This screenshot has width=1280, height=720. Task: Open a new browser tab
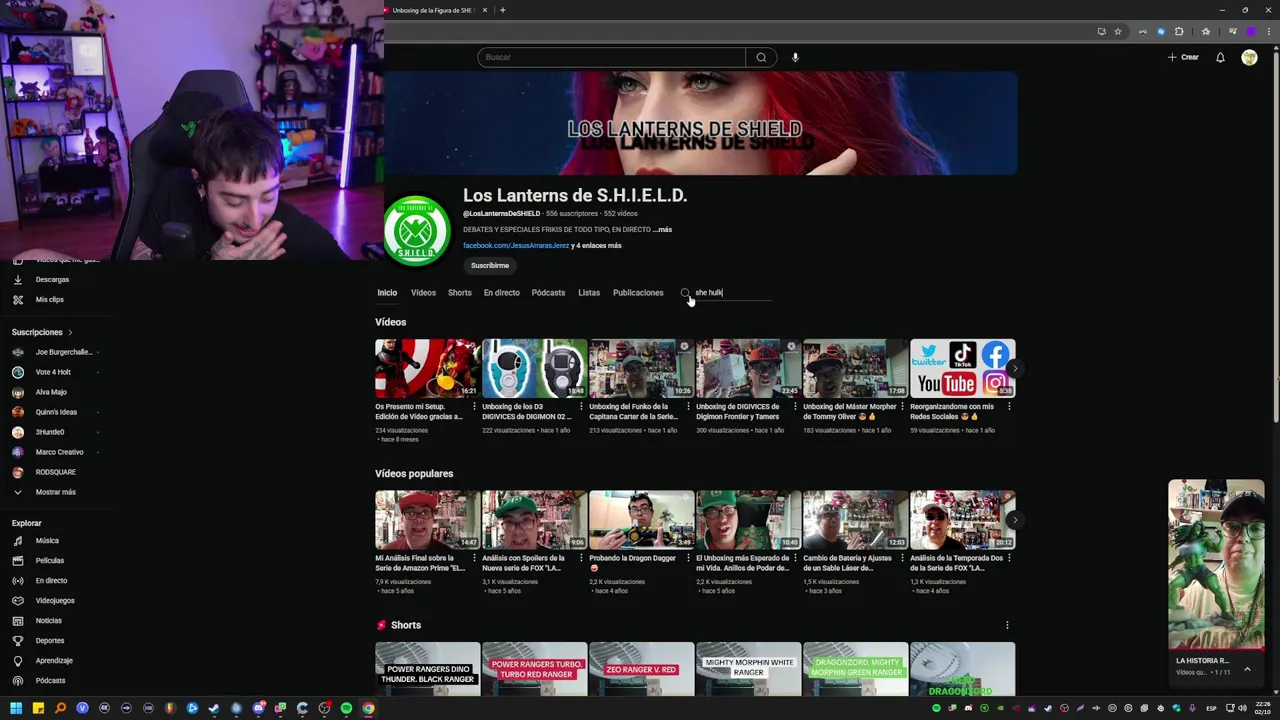click(x=502, y=10)
